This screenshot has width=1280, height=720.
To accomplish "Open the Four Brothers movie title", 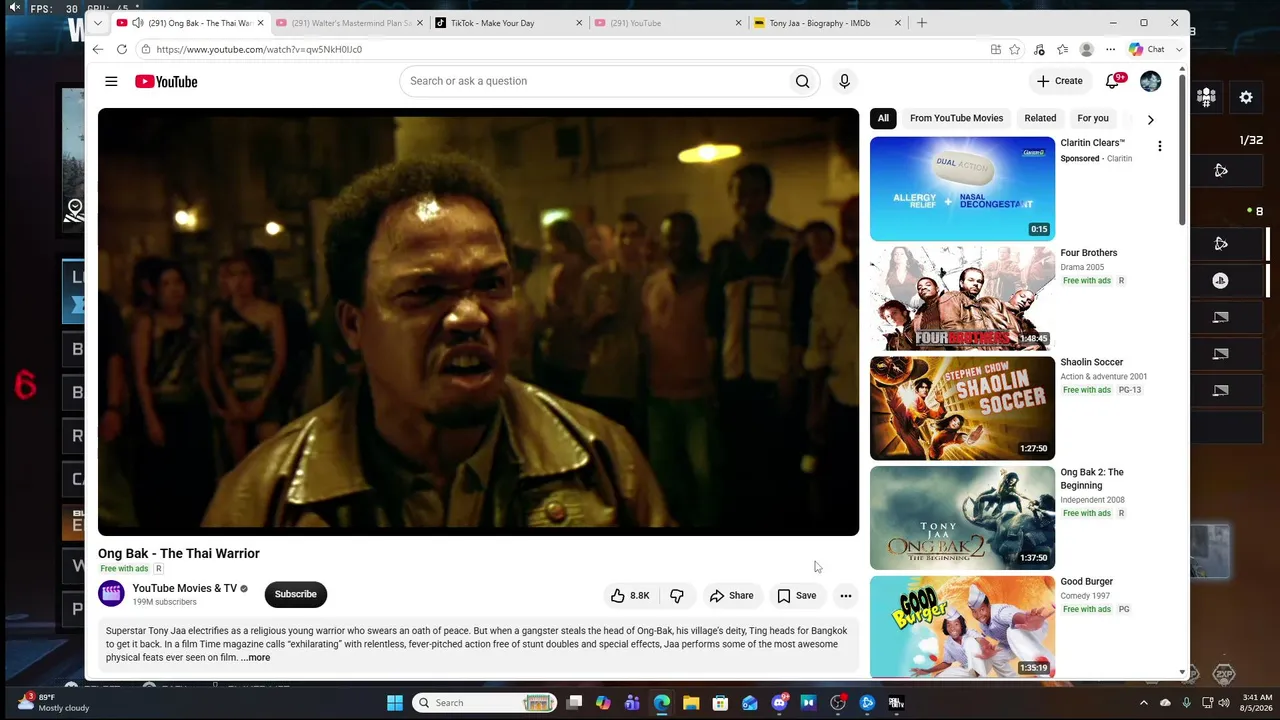I will [1088, 253].
